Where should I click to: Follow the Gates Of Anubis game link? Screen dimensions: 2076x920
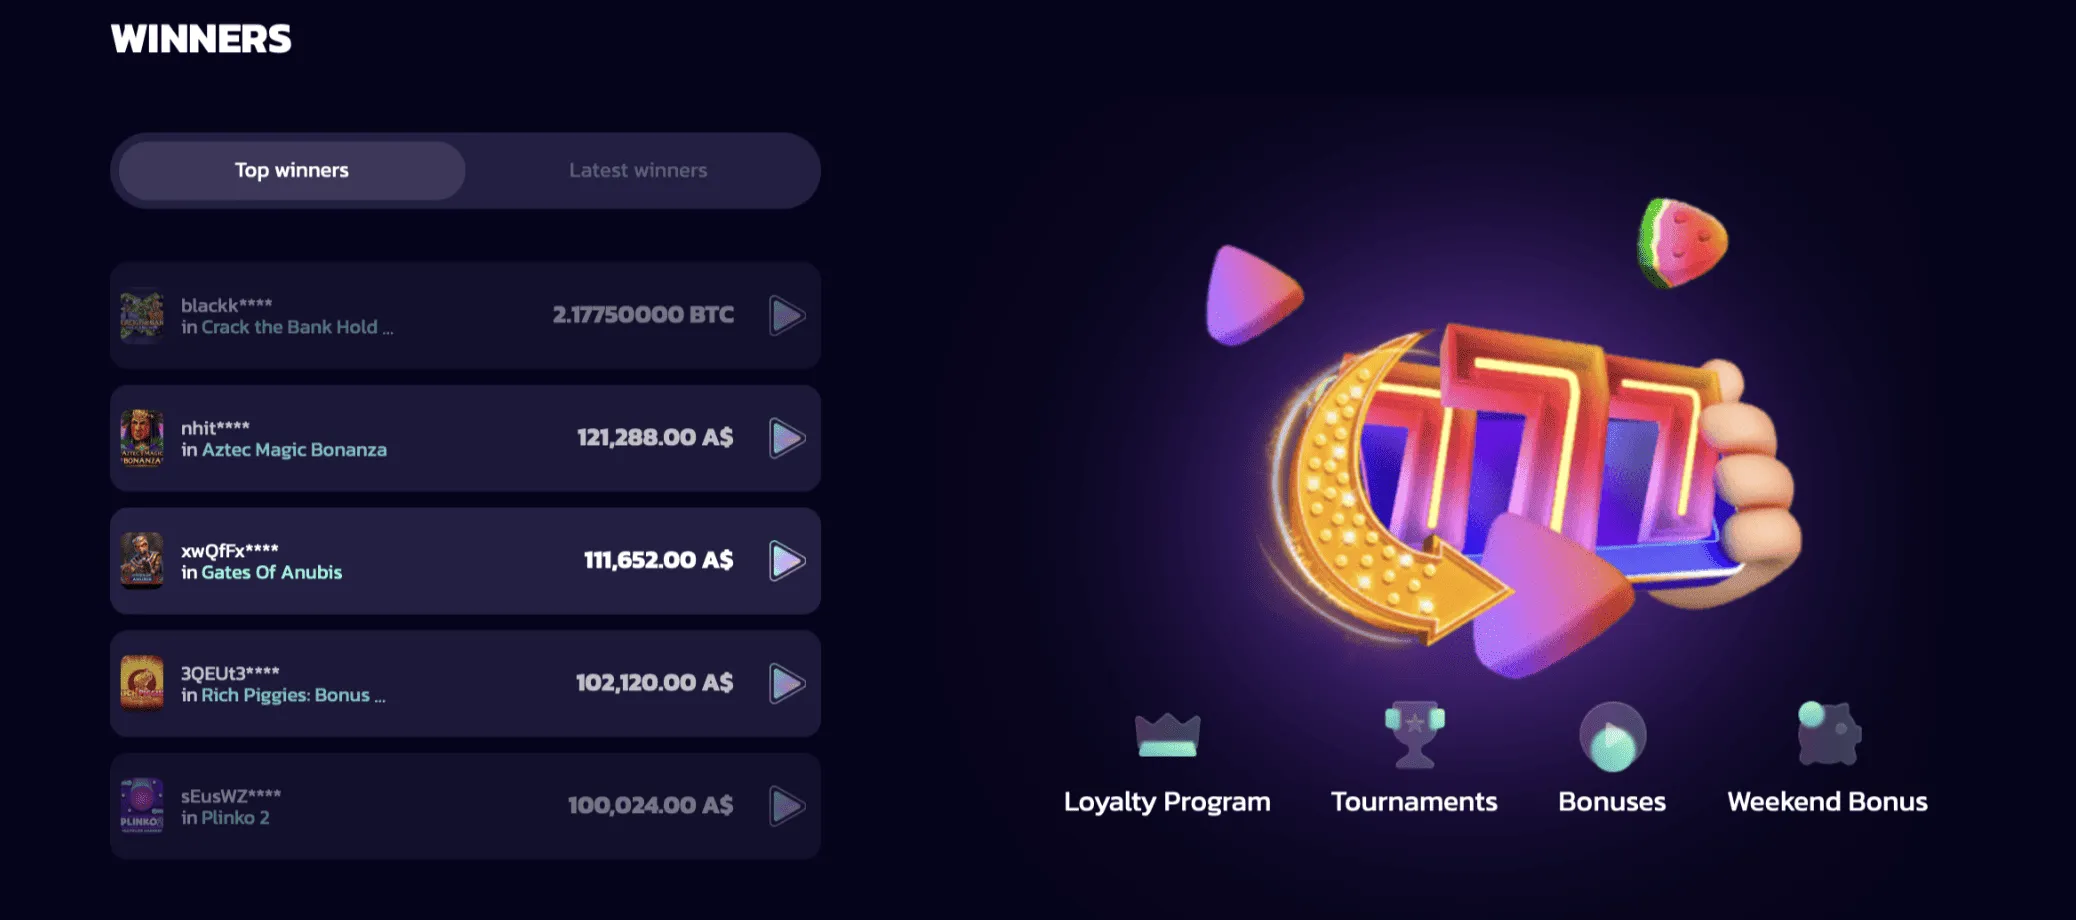tap(272, 573)
